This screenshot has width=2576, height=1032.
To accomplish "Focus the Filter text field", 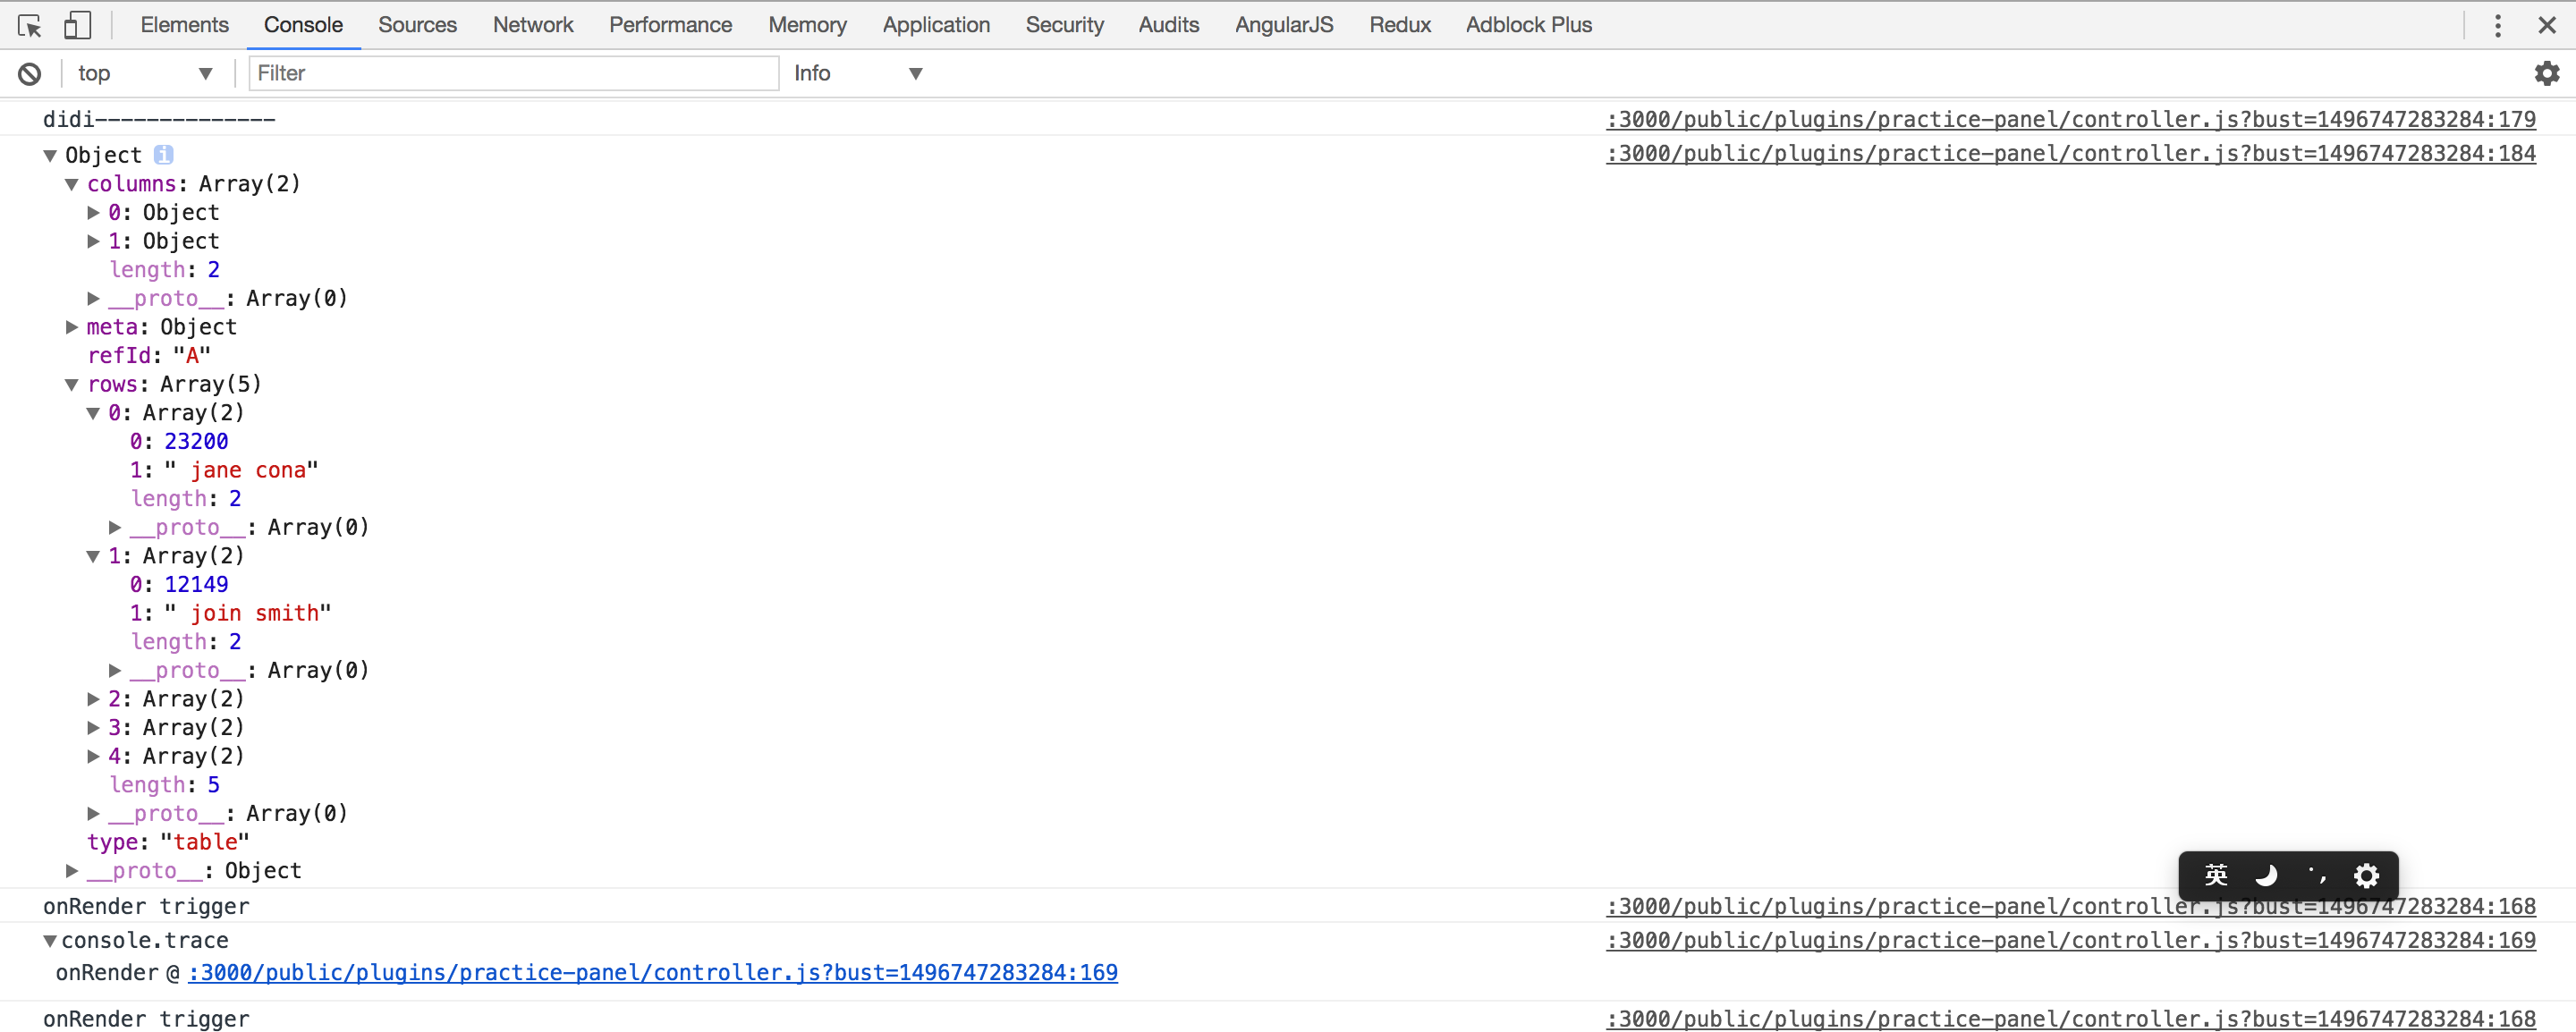I will click(513, 73).
